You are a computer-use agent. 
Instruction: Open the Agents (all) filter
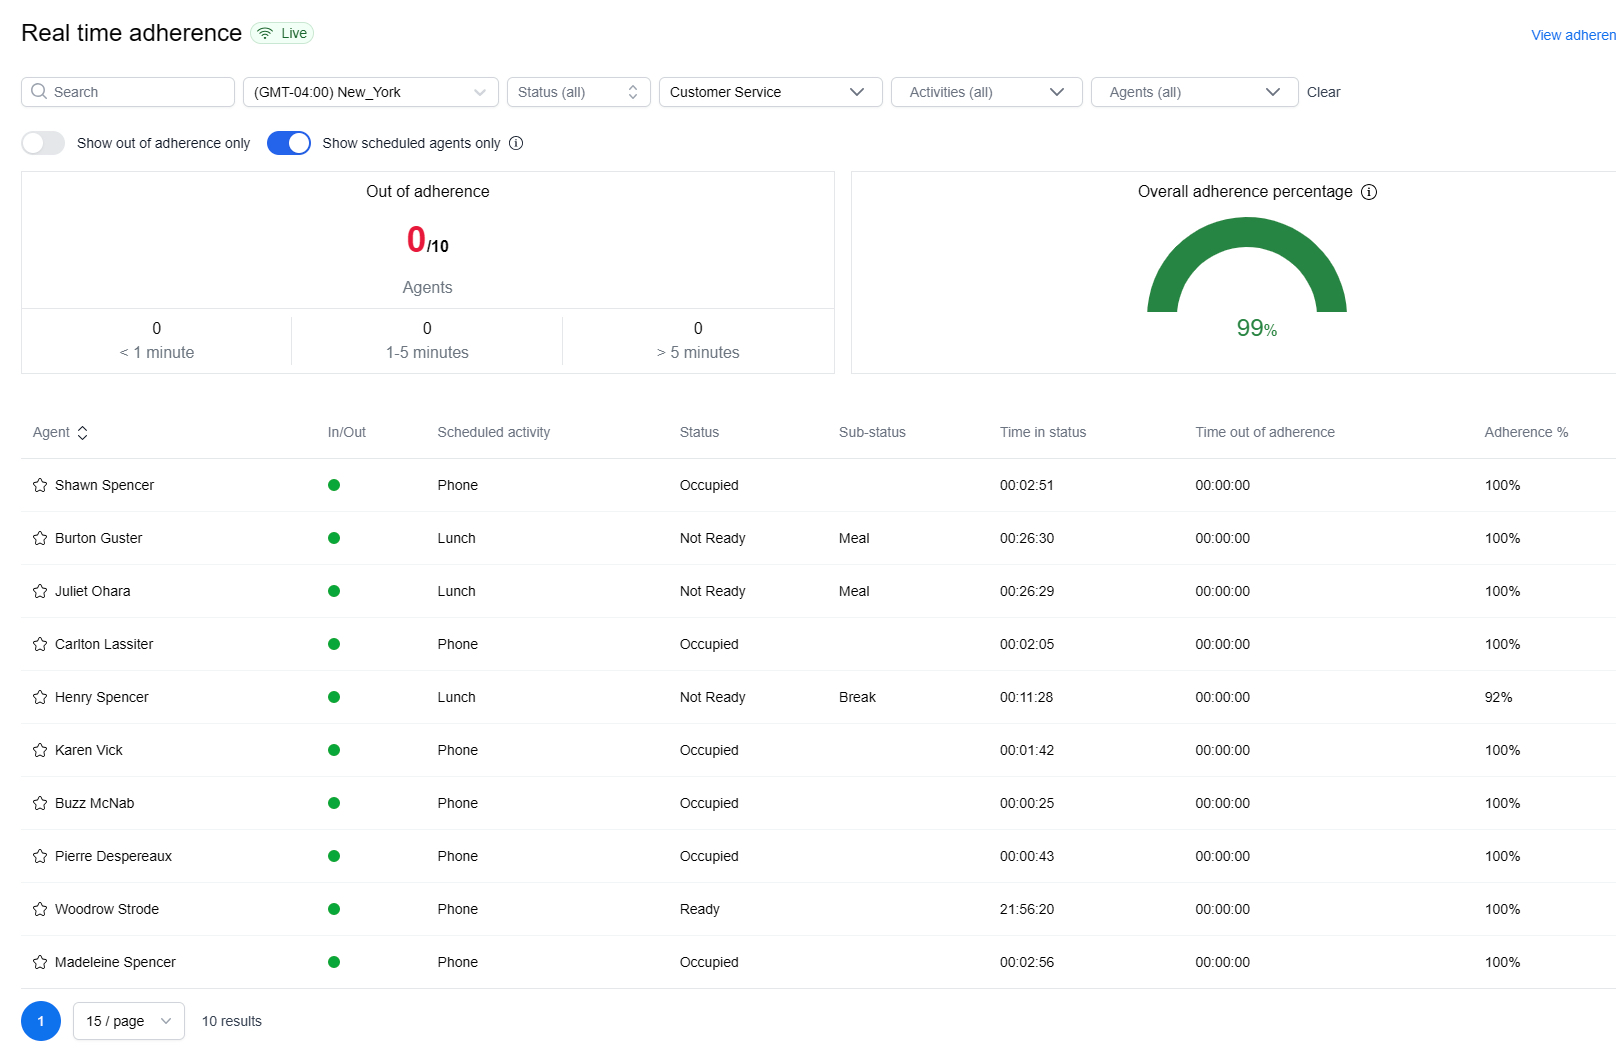tap(1194, 92)
